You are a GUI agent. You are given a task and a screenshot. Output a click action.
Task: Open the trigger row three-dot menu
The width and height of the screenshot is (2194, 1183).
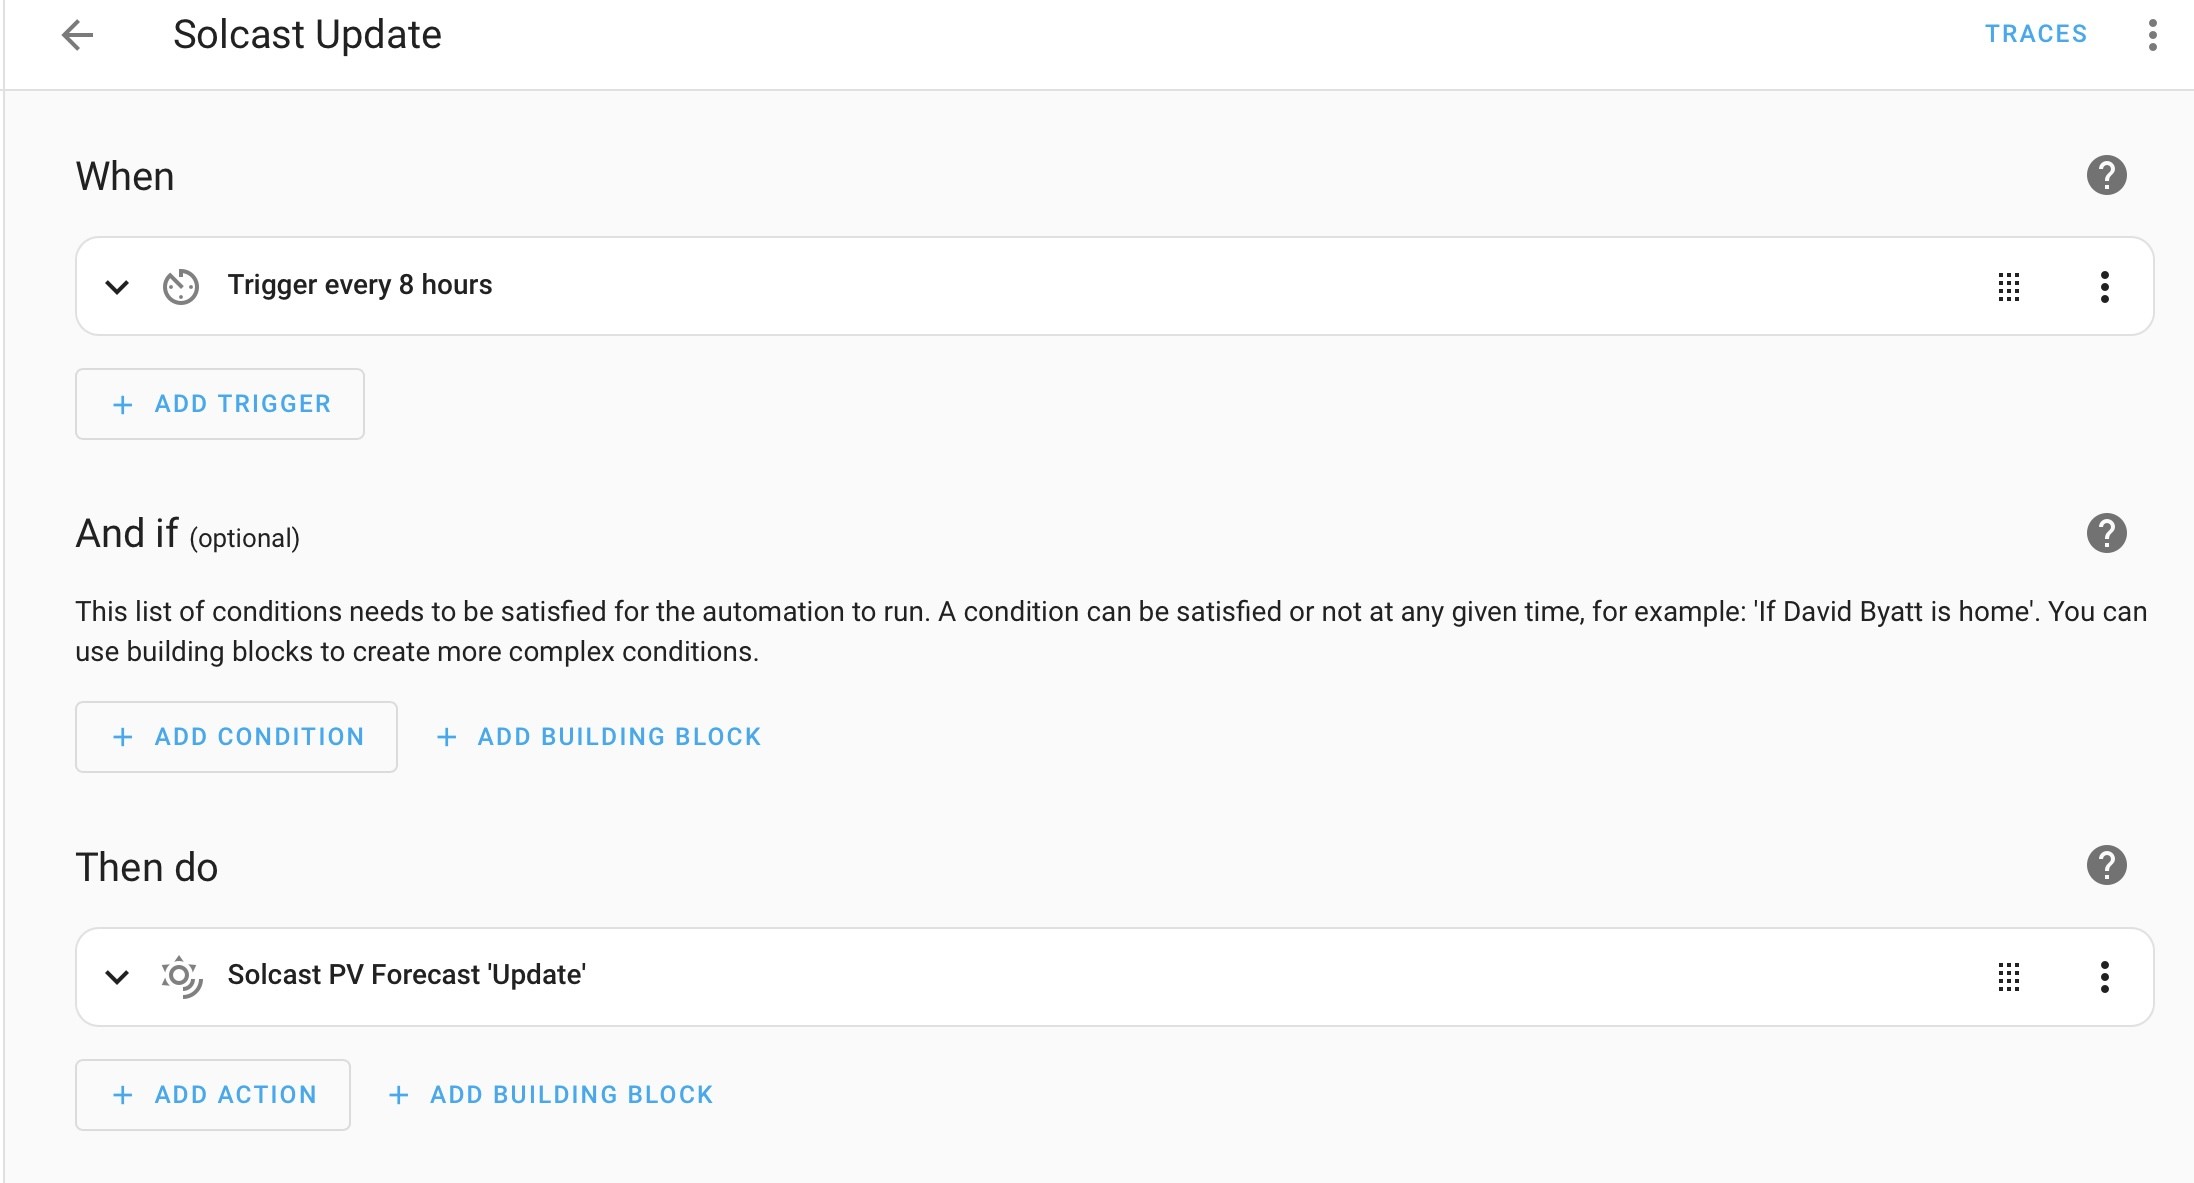[2105, 287]
